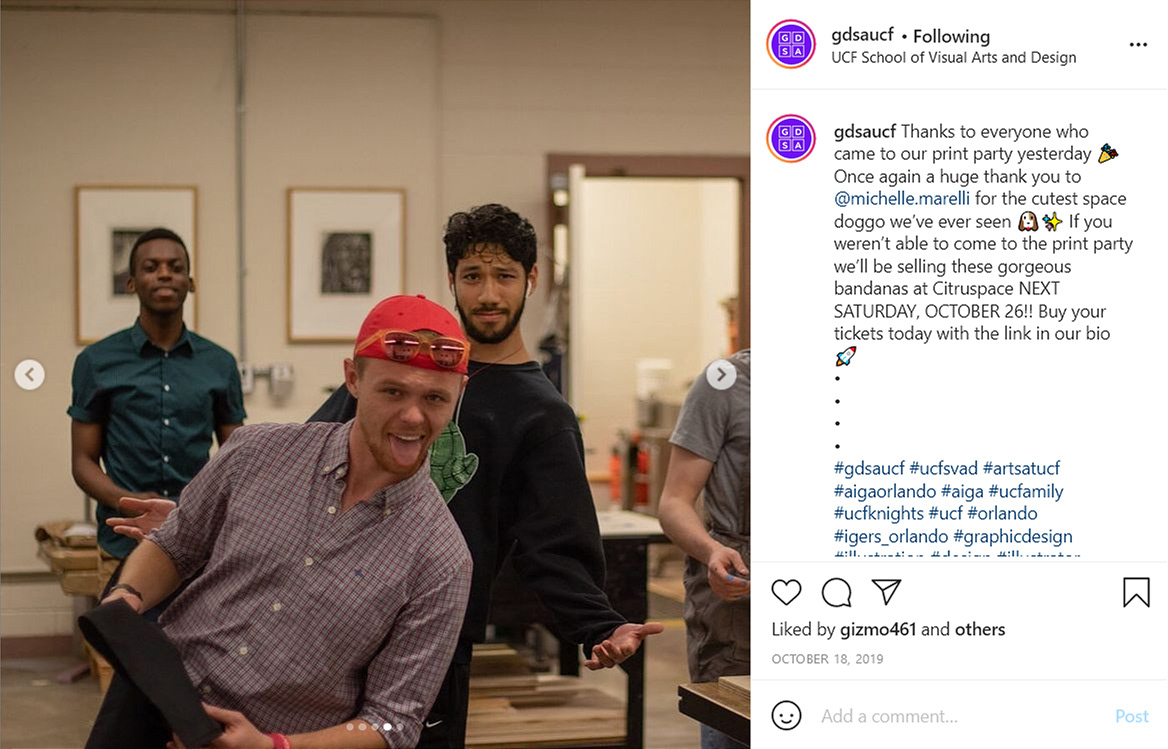The width and height of the screenshot is (1168, 749).
Task: Open the #ucfknights hashtag
Action: [x=878, y=514]
